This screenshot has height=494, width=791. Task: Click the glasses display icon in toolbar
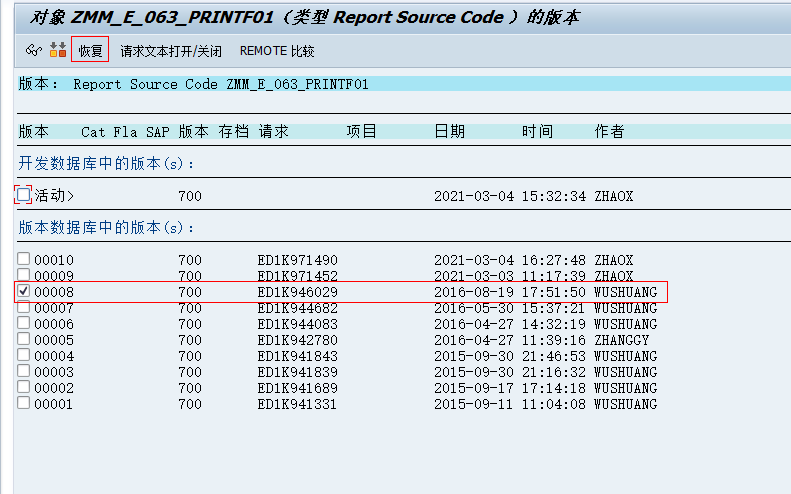click(x=33, y=50)
